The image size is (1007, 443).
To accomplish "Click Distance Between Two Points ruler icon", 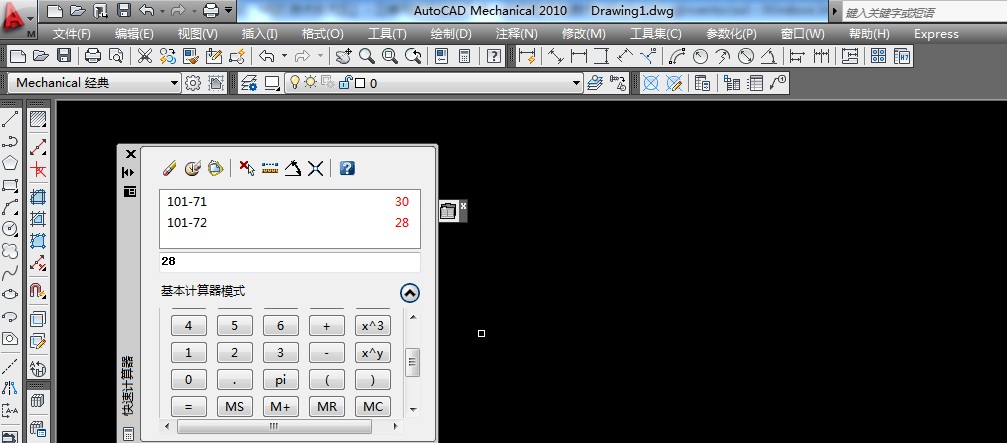I will (270, 168).
